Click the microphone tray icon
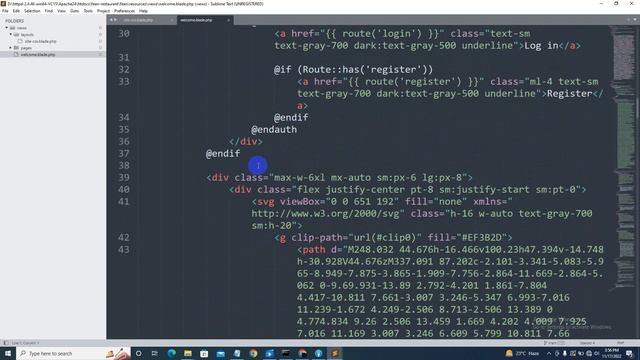 [x=564, y=353]
